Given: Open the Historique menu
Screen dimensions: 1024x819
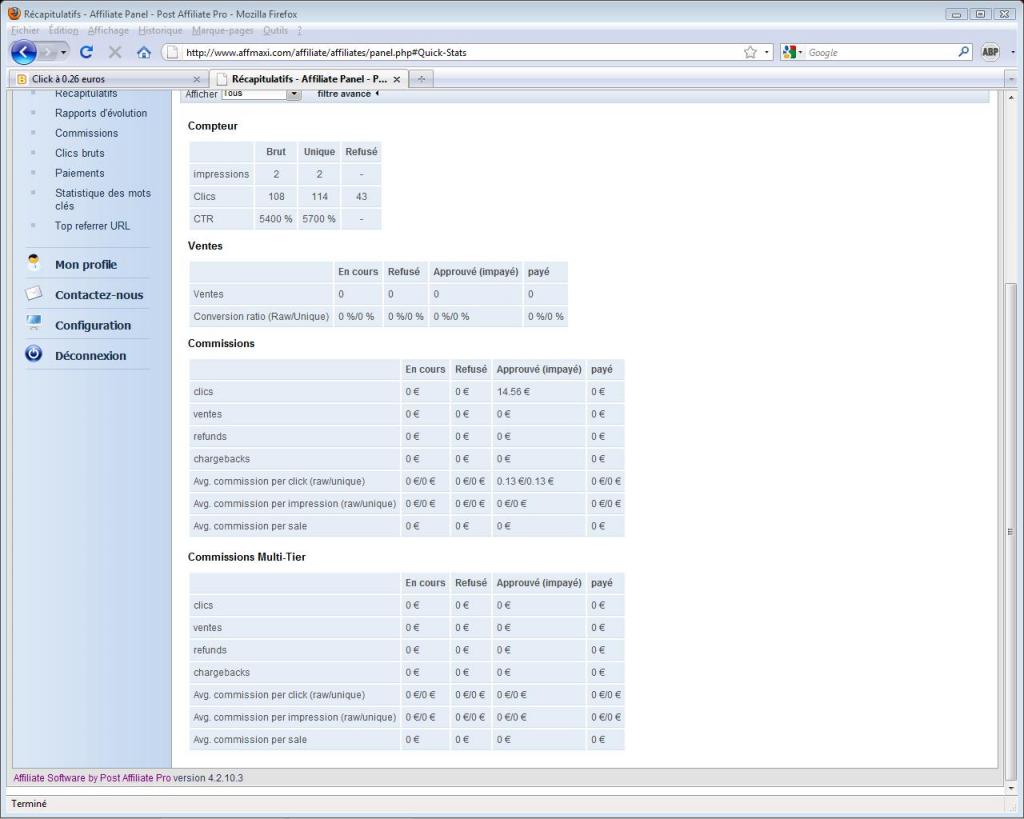Looking at the screenshot, I should coord(161,30).
